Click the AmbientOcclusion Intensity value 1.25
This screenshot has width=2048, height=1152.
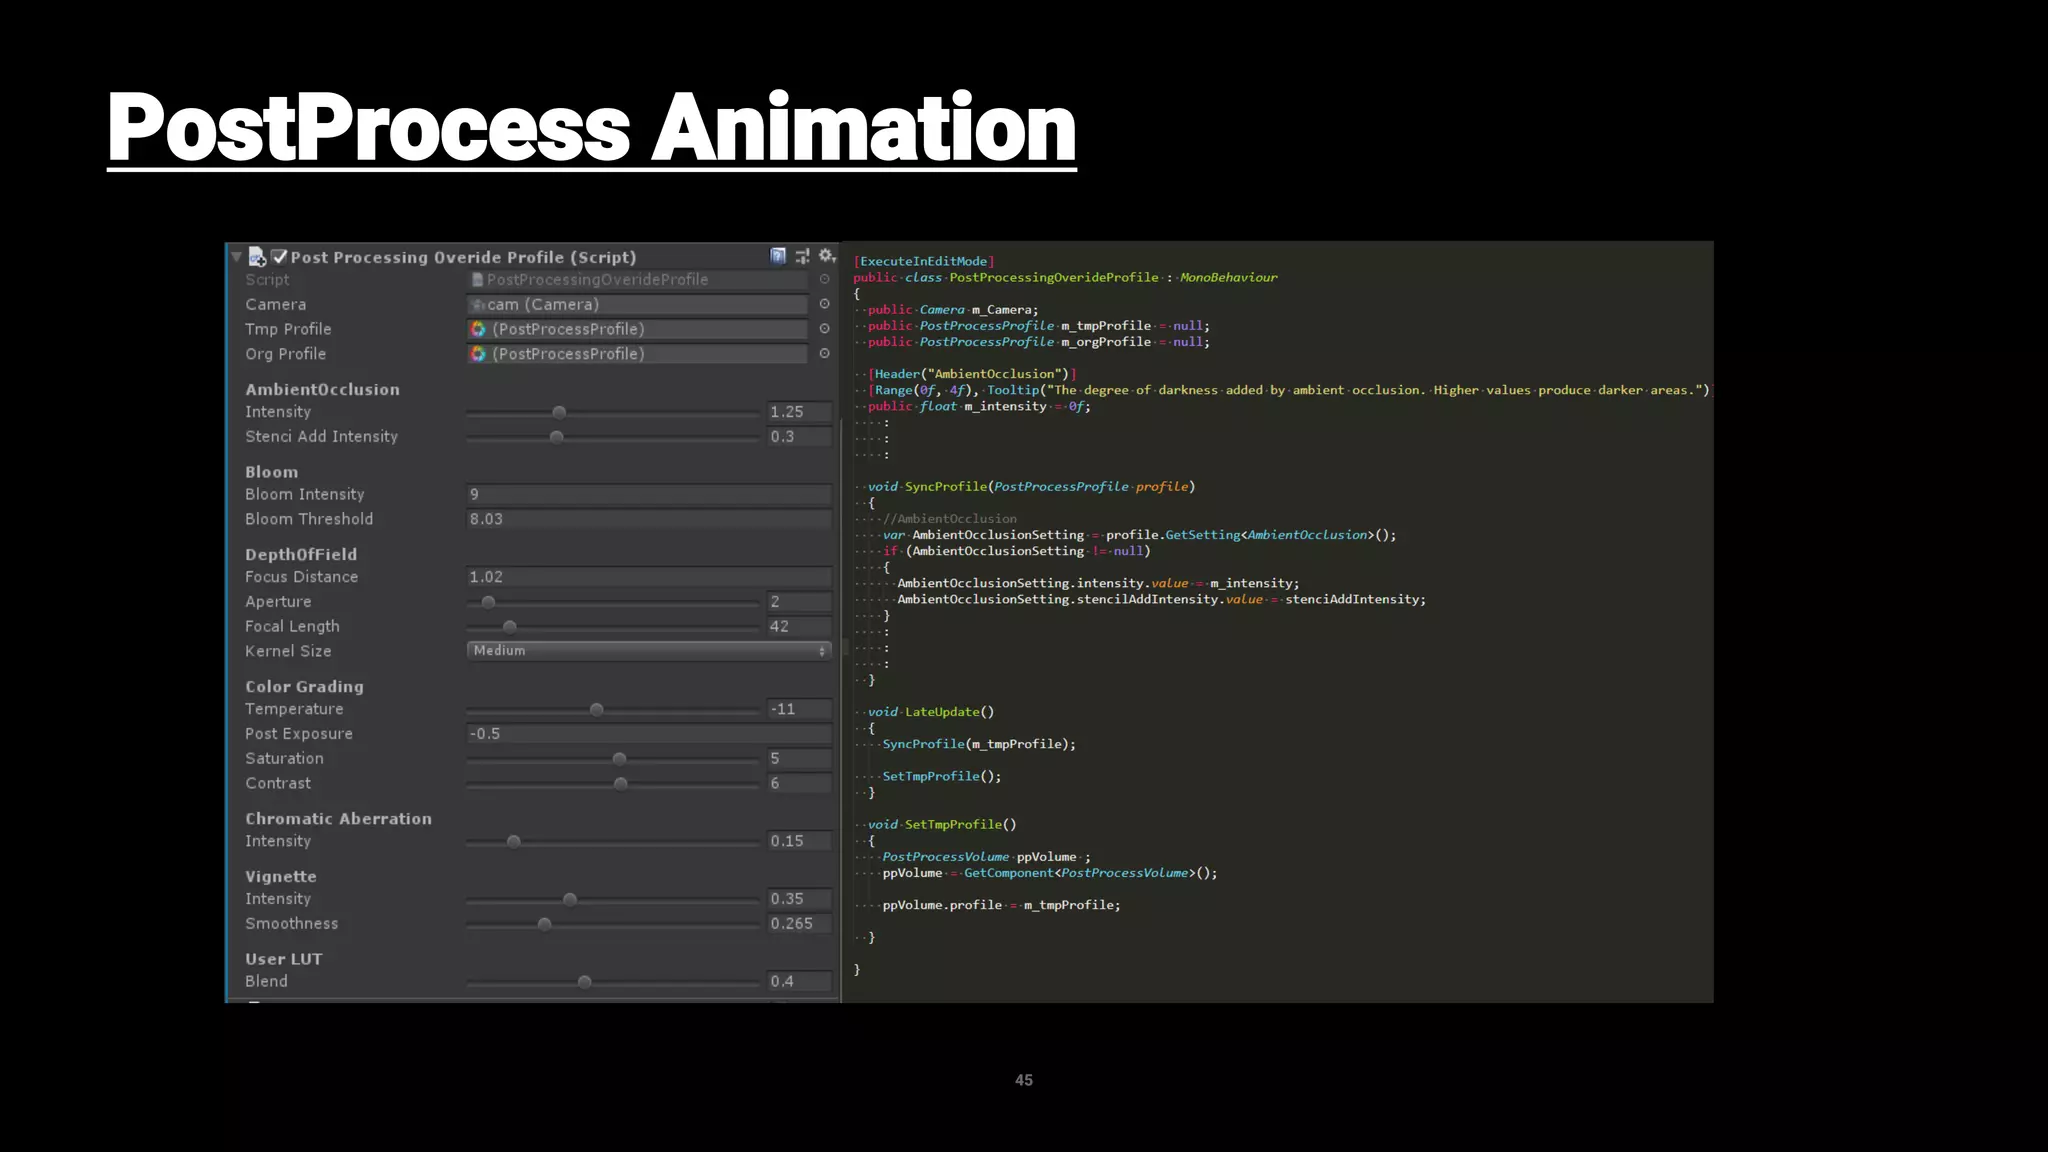point(799,412)
